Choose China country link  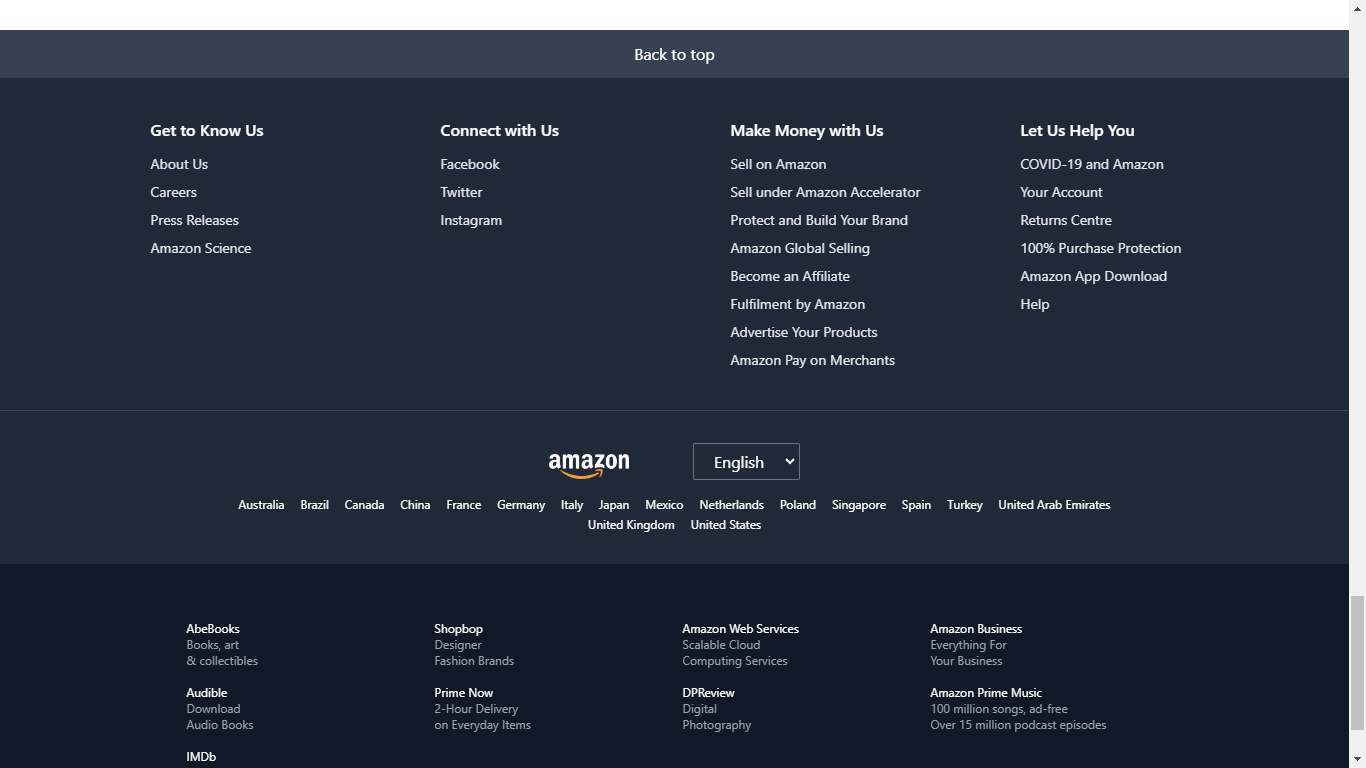coord(415,505)
